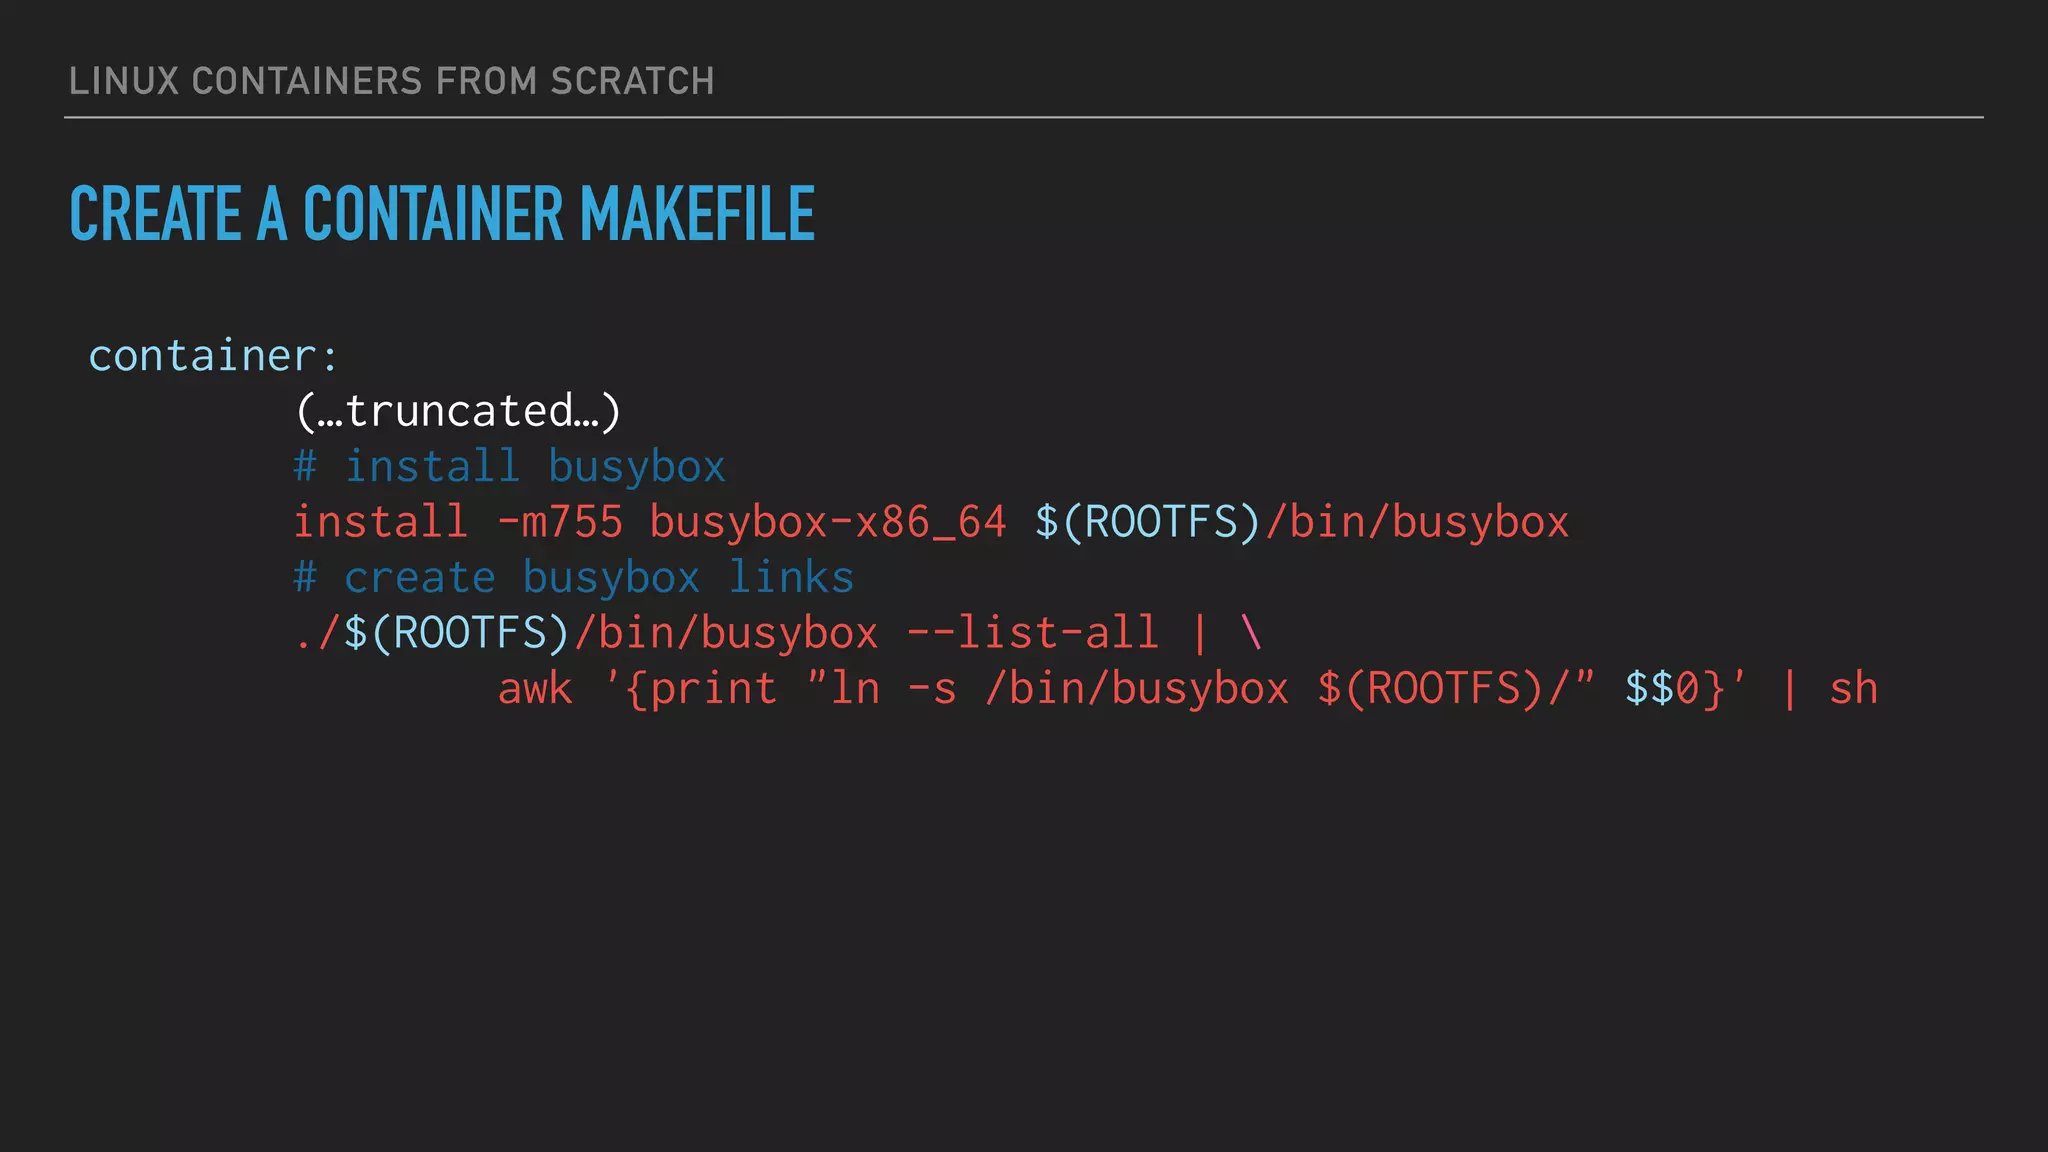Click the 'CREATE A CONTAINER MAKEFILE' title
Screen dimensions: 2048x1152
[x=441, y=214]
